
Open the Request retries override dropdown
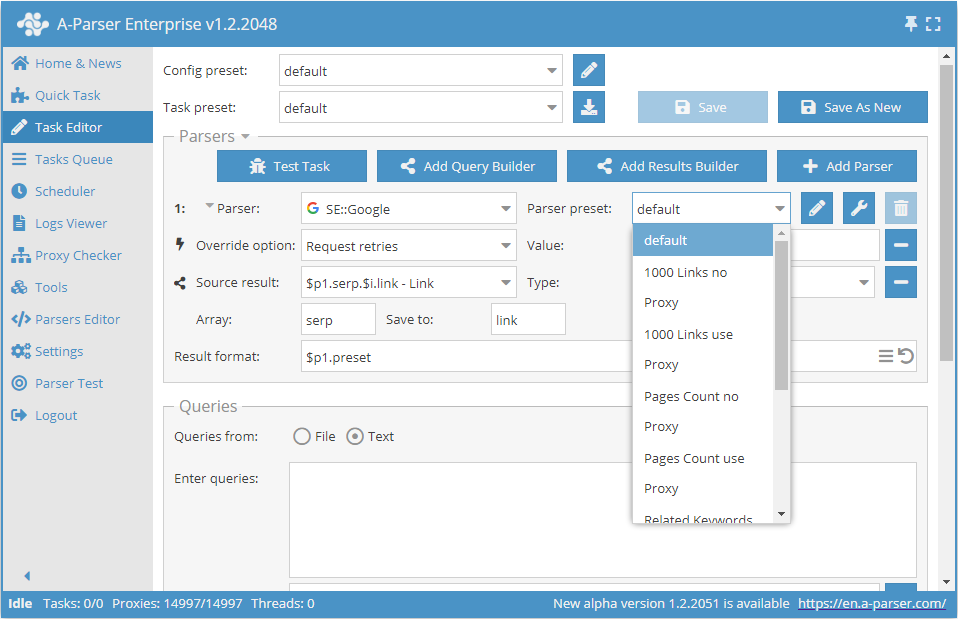pyautogui.click(x=506, y=246)
